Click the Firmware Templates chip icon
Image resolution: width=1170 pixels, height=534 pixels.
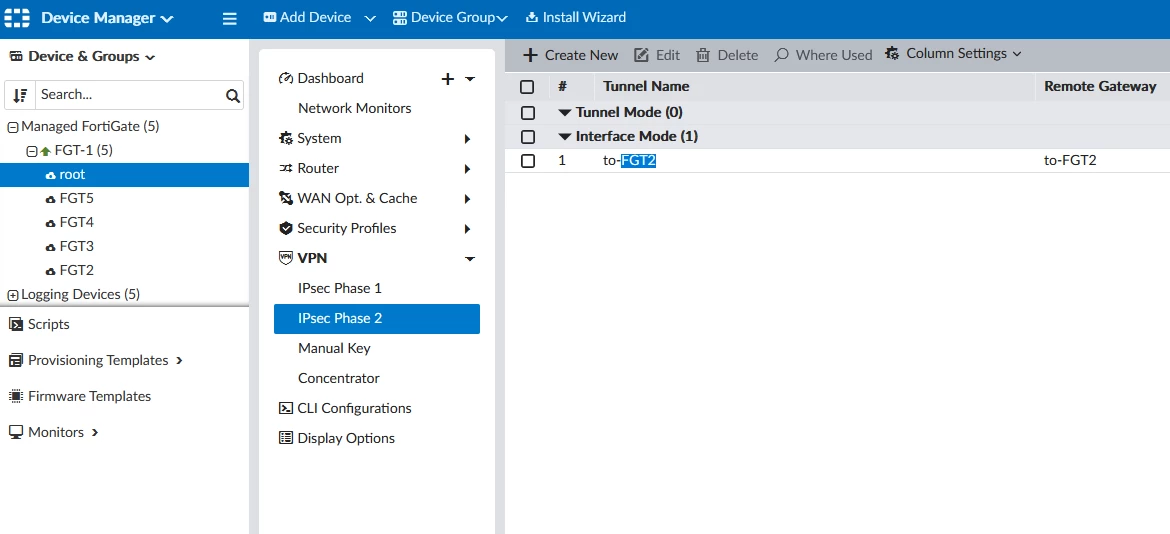coord(15,396)
